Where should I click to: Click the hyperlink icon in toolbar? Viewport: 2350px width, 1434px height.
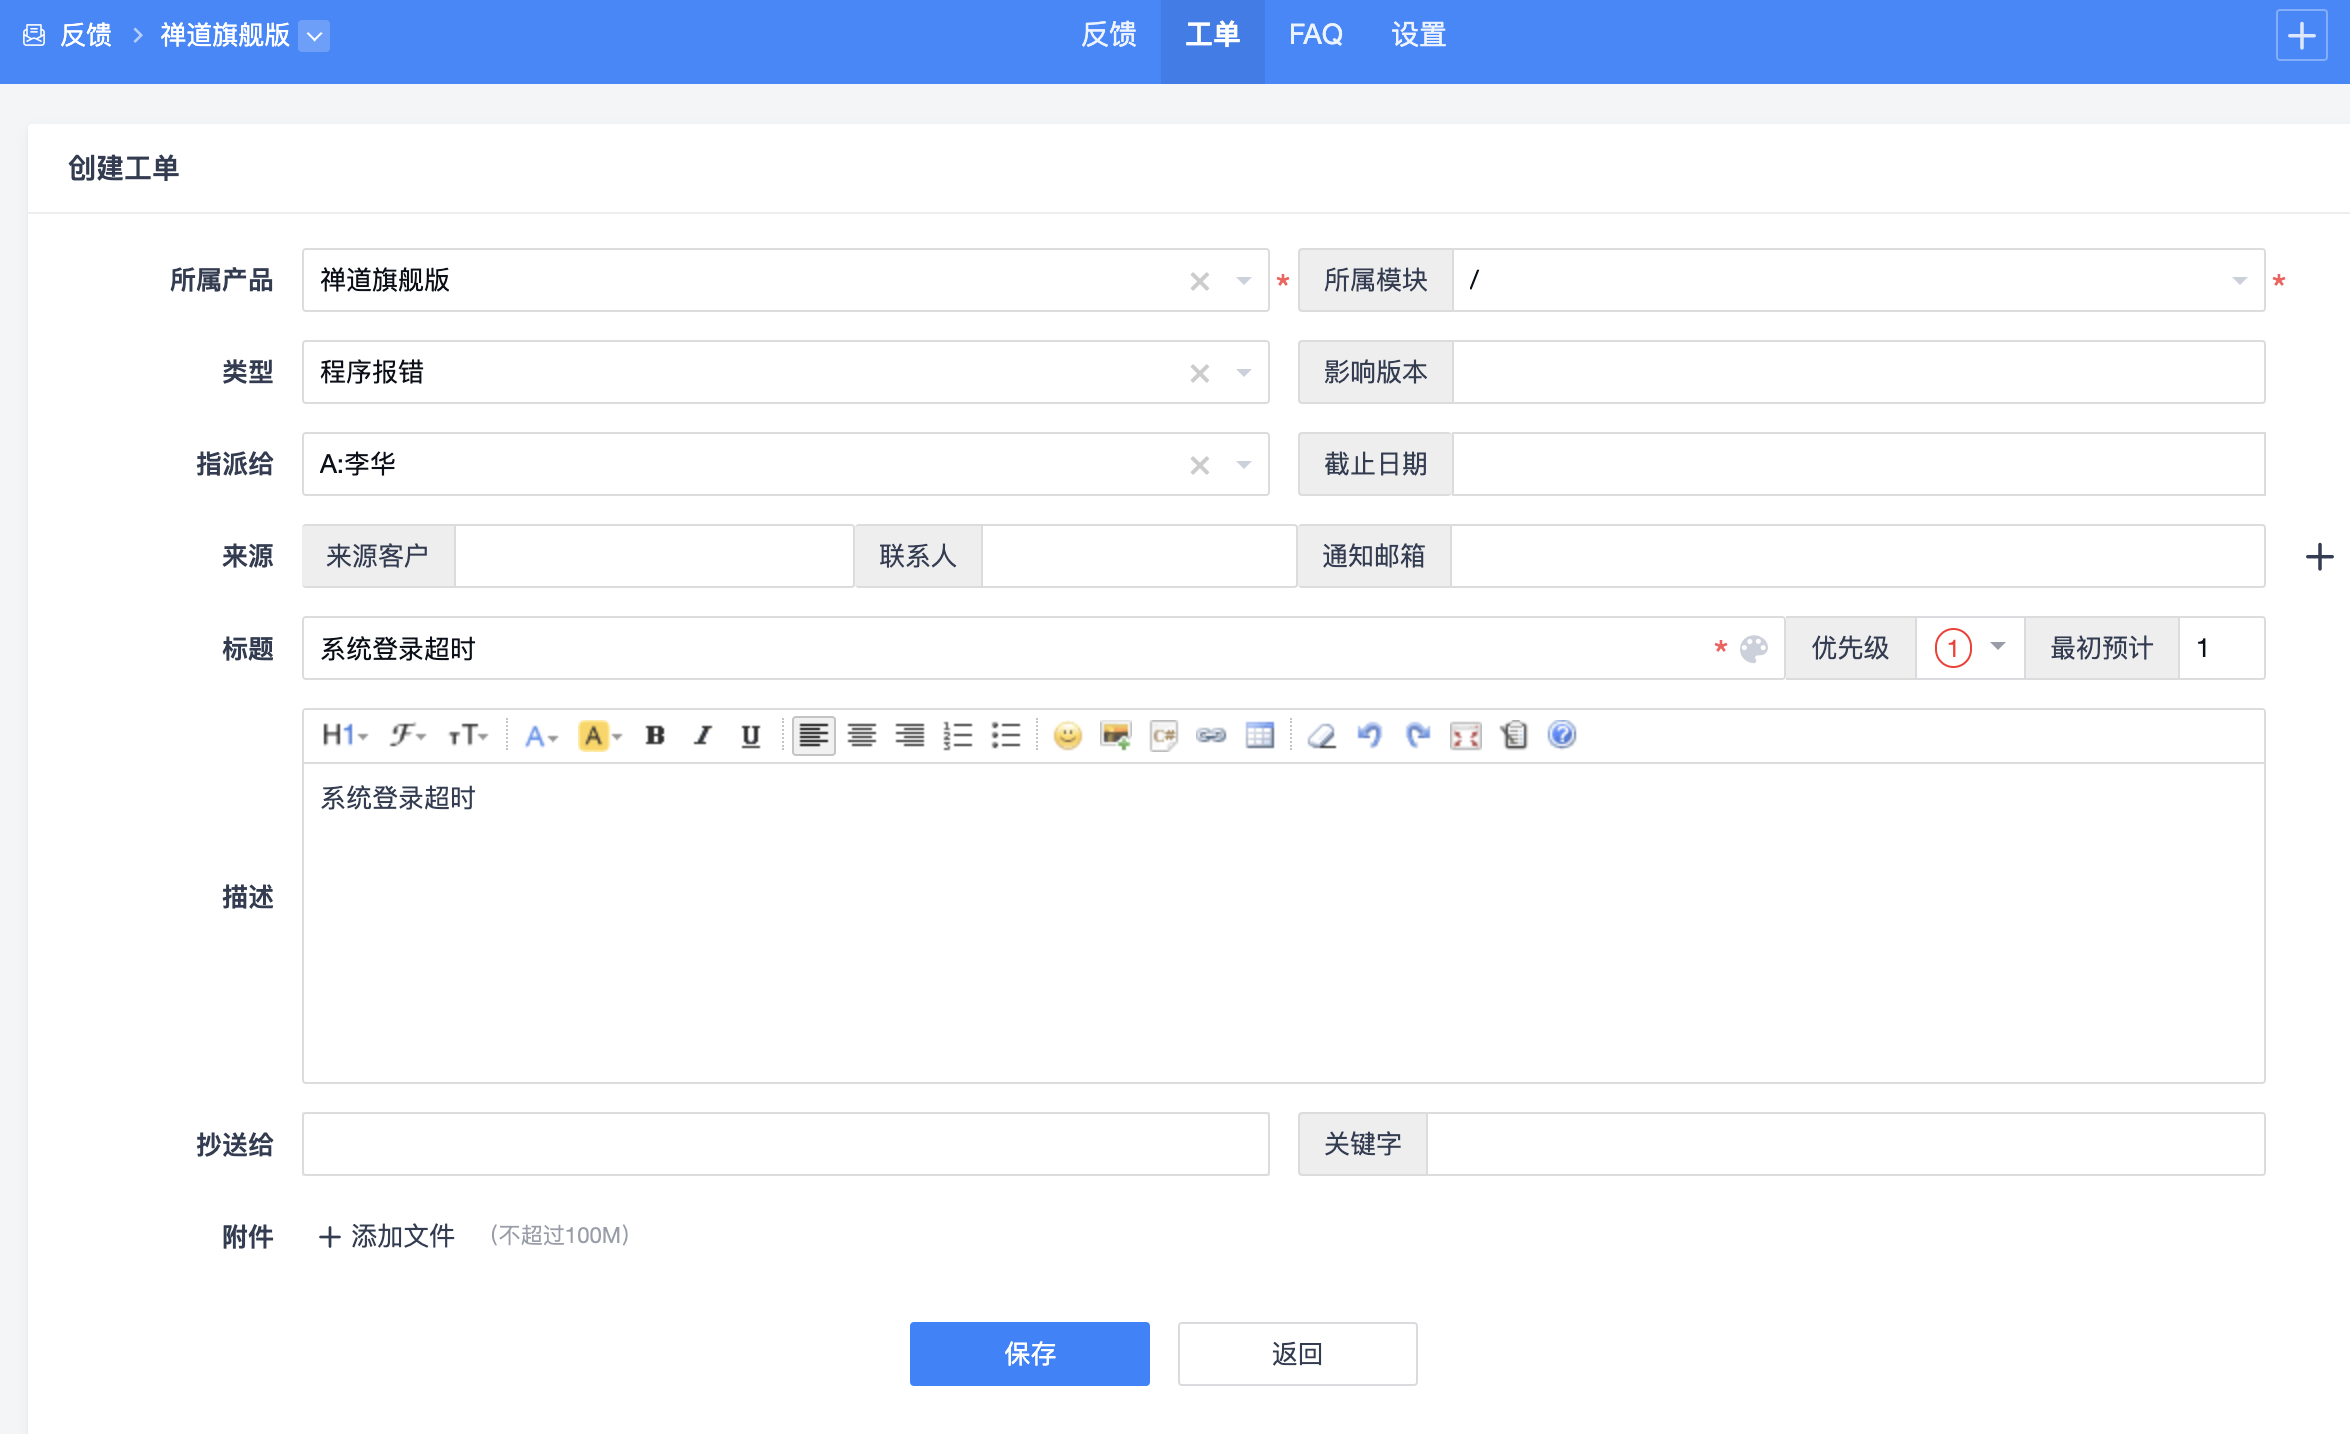1211,736
